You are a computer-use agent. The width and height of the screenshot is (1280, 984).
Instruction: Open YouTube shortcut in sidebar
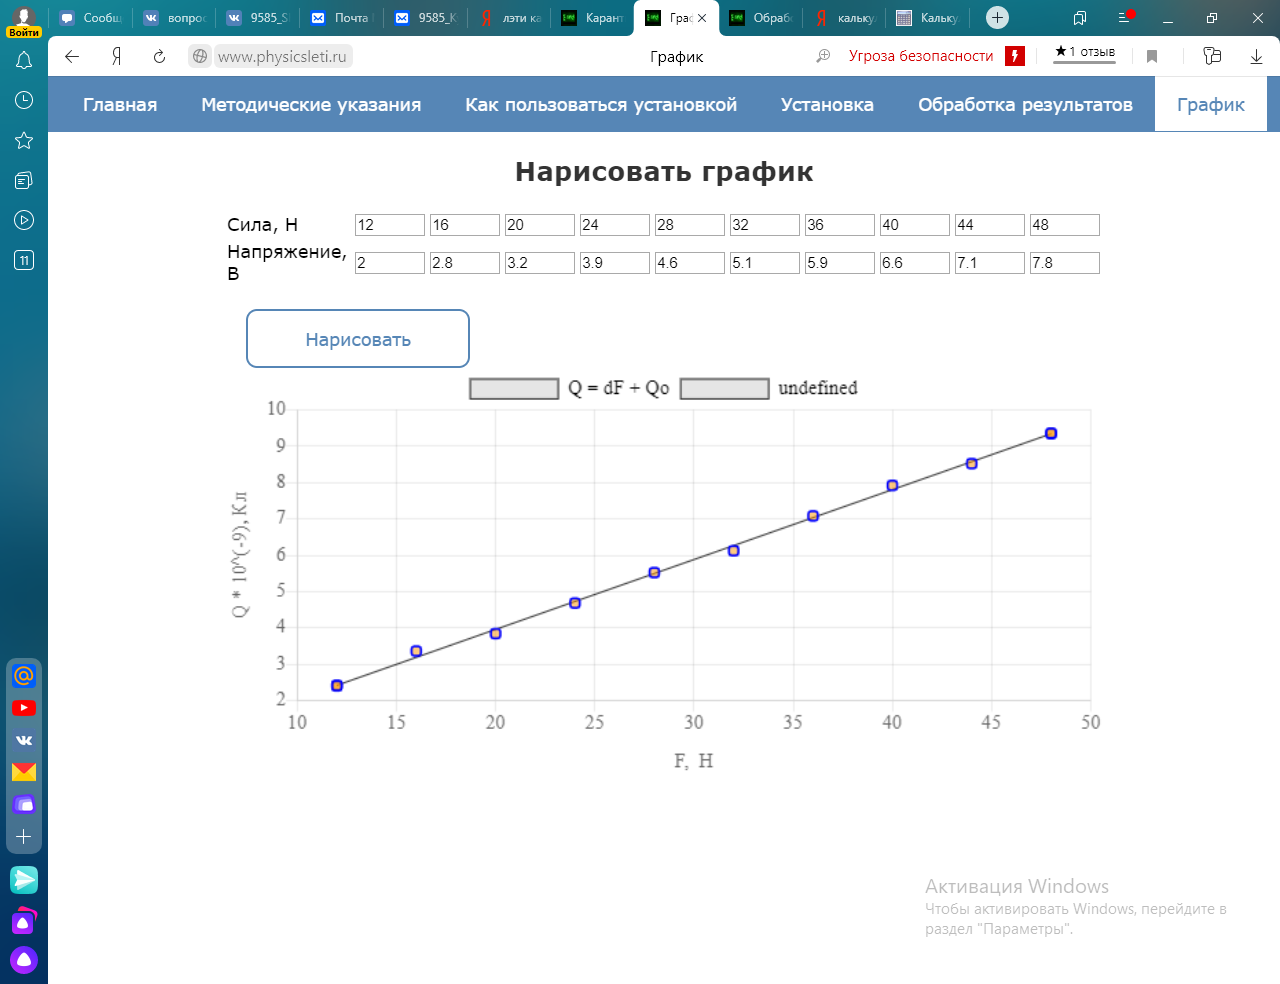click(24, 708)
